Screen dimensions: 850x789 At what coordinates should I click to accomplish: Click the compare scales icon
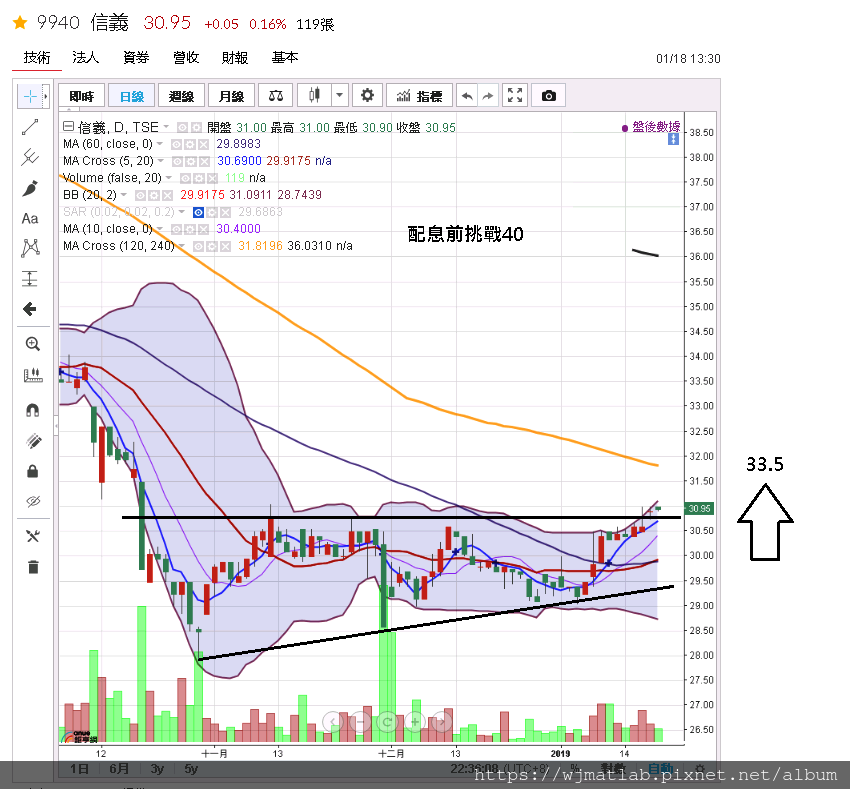(x=276, y=96)
